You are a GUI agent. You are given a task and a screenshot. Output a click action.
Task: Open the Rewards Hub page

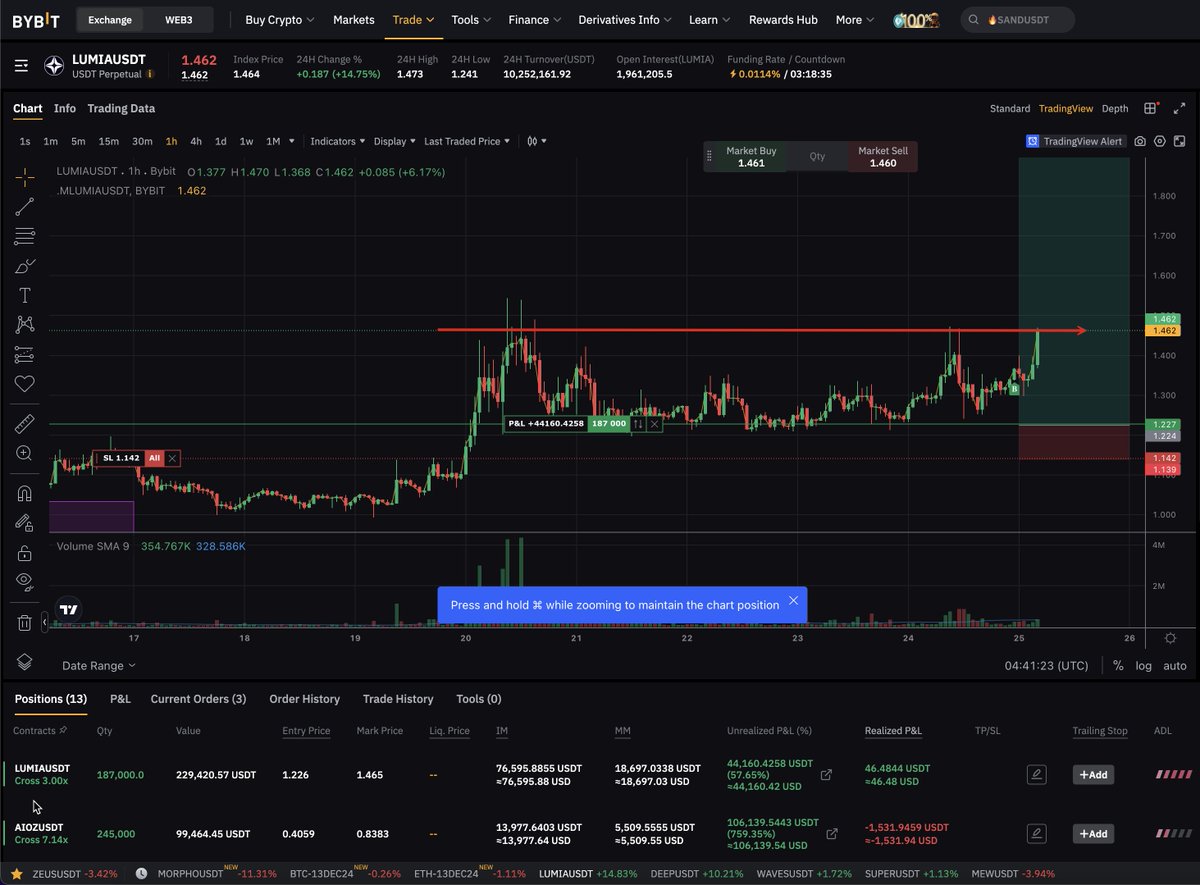coord(783,19)
